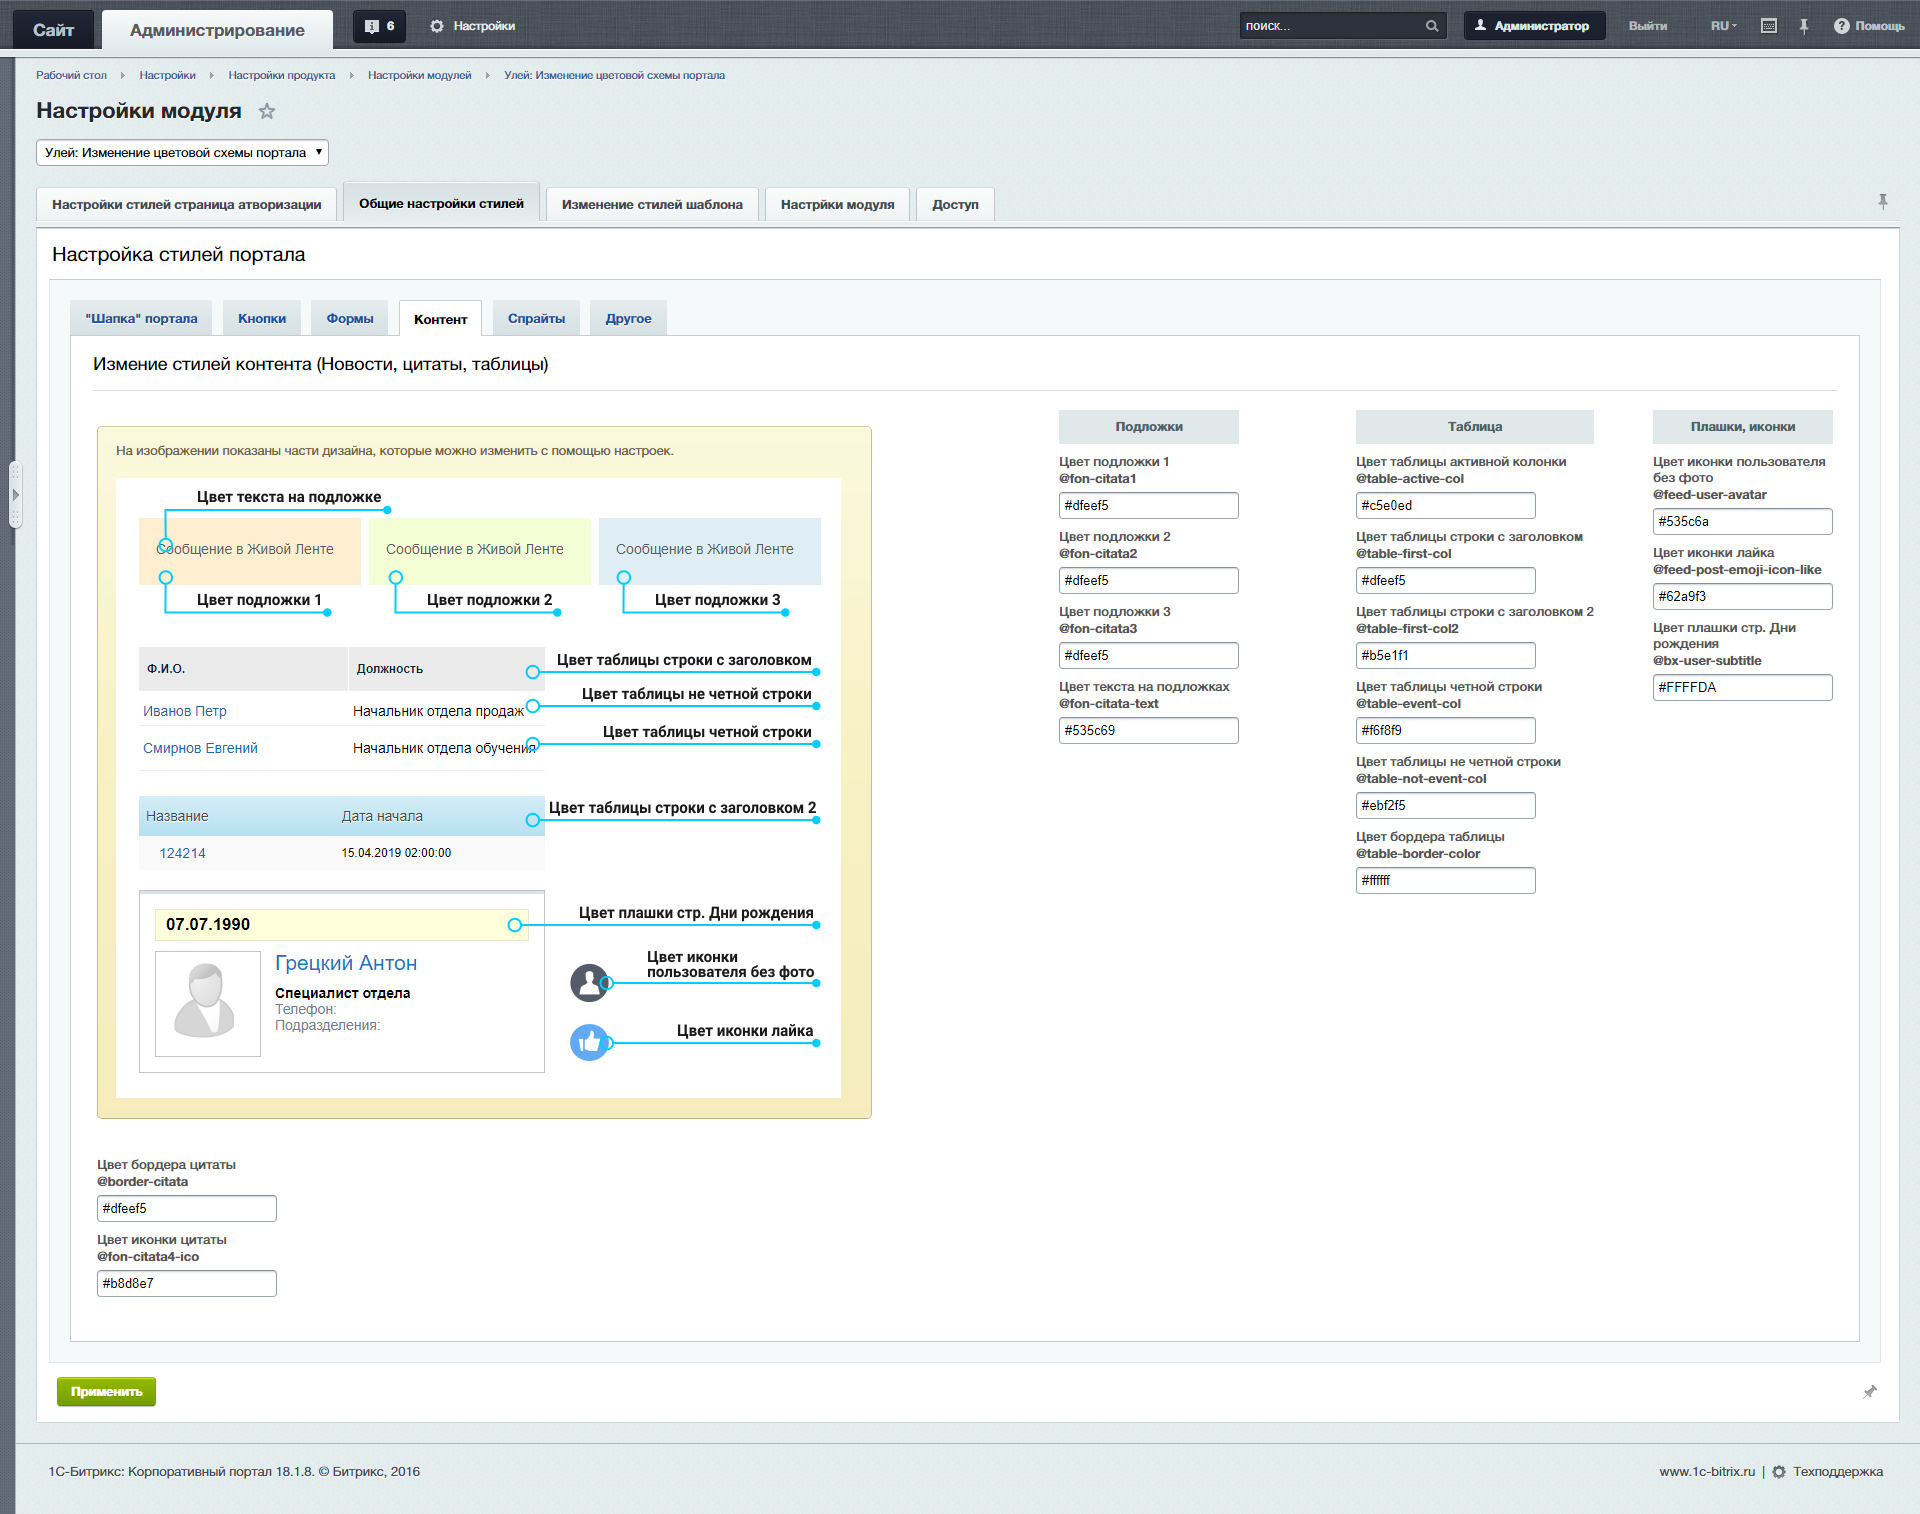Open the RU language dropdown
This screenshot has height=1514, width=1920.
1723,26
